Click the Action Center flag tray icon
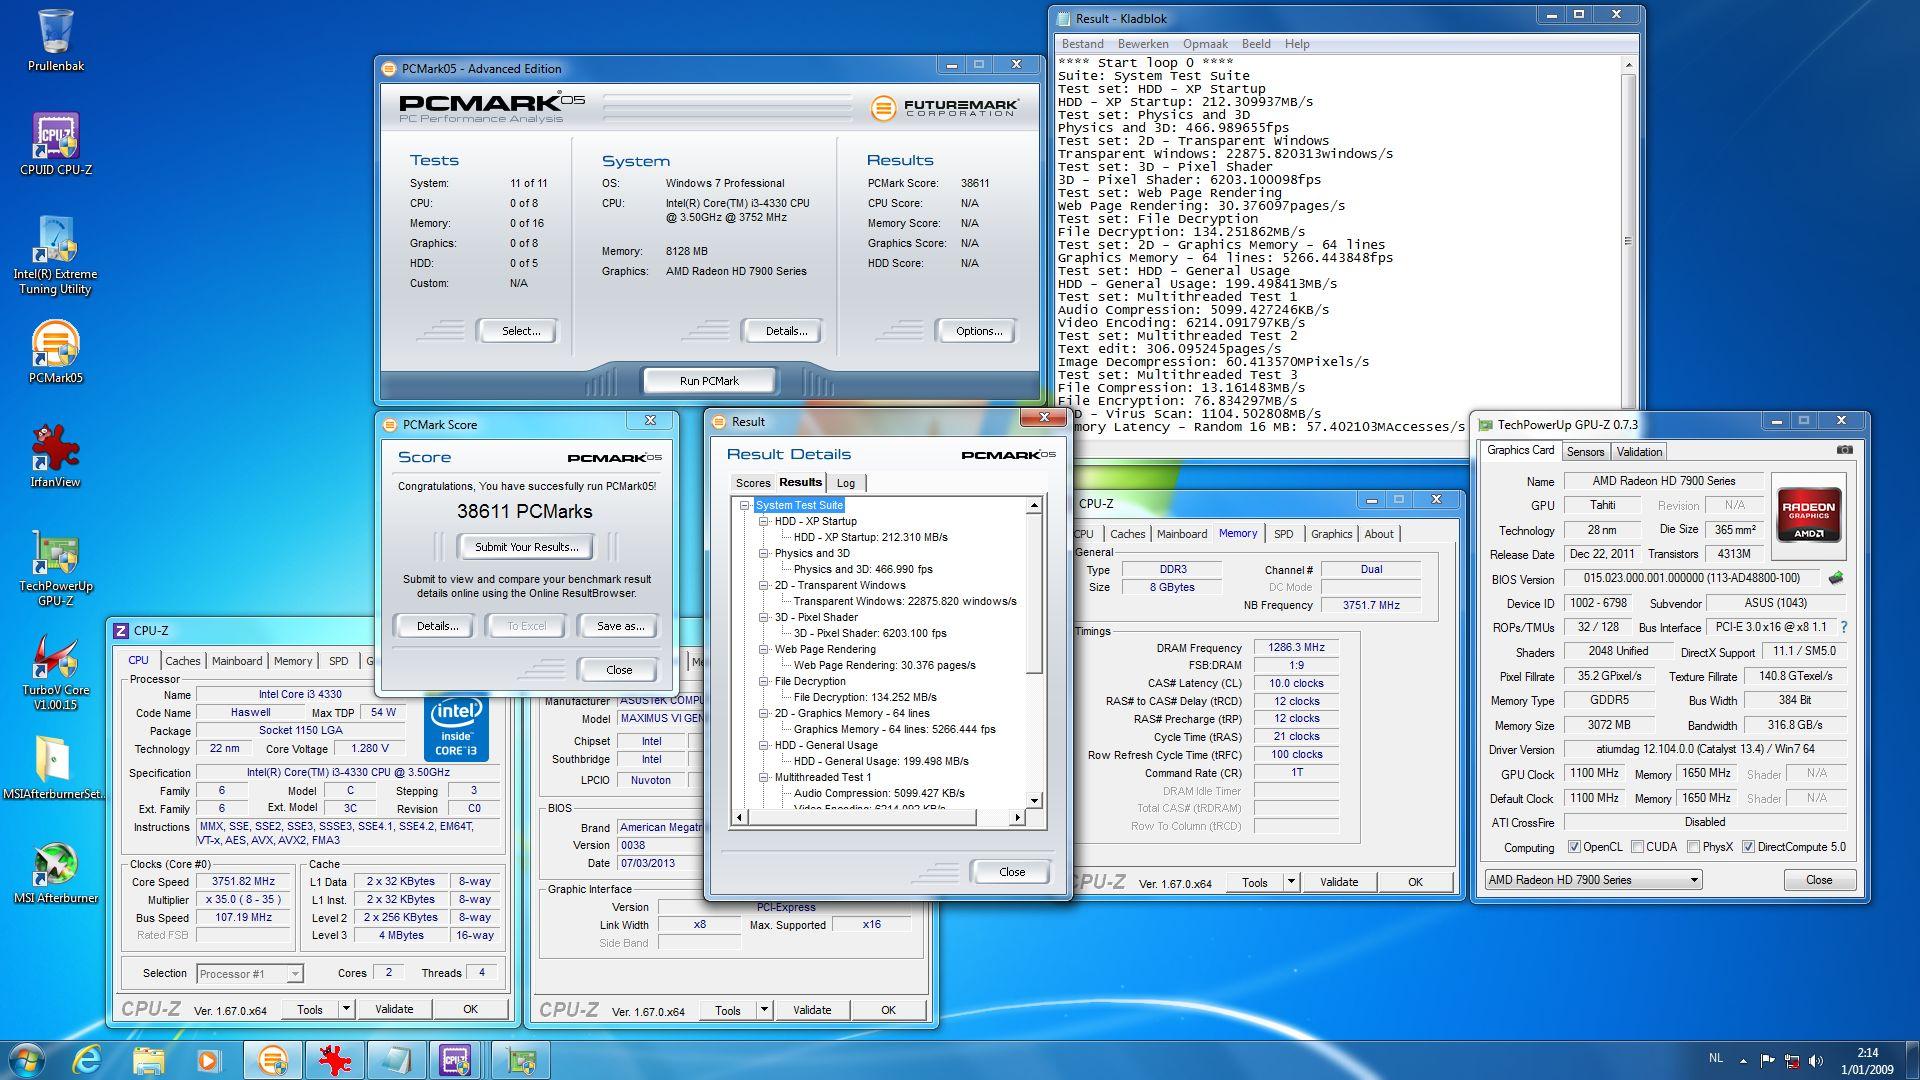 pos(1767,1061)
